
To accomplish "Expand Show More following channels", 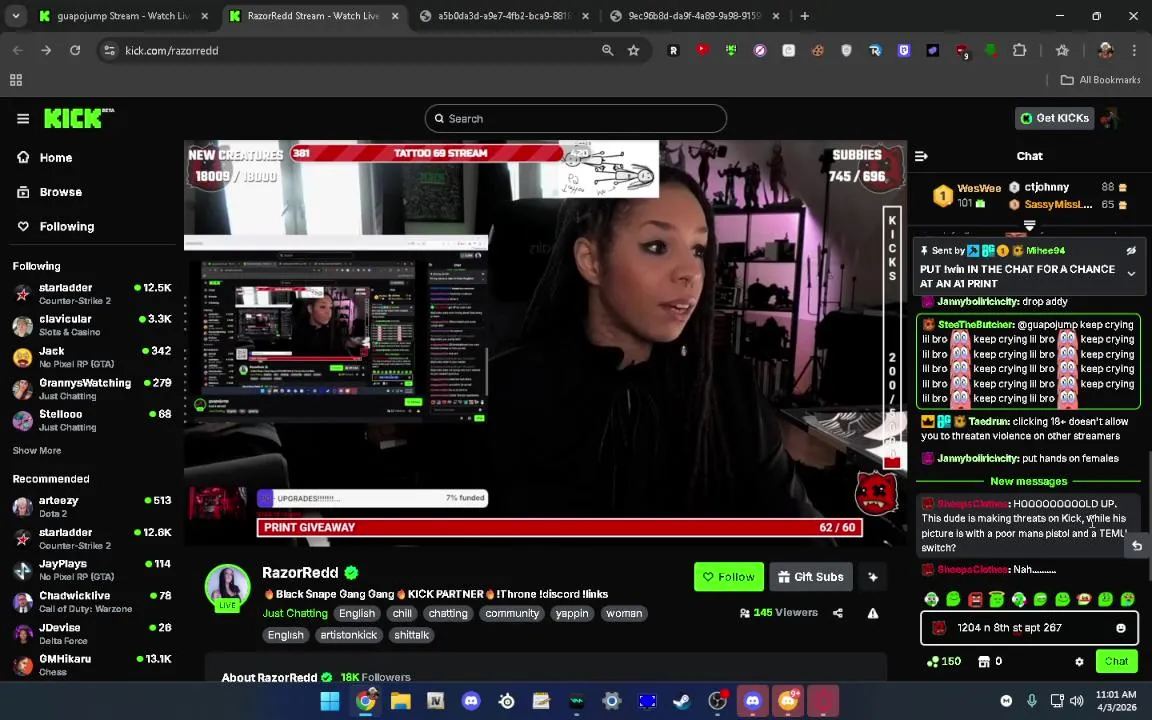I will pos(37,450).
